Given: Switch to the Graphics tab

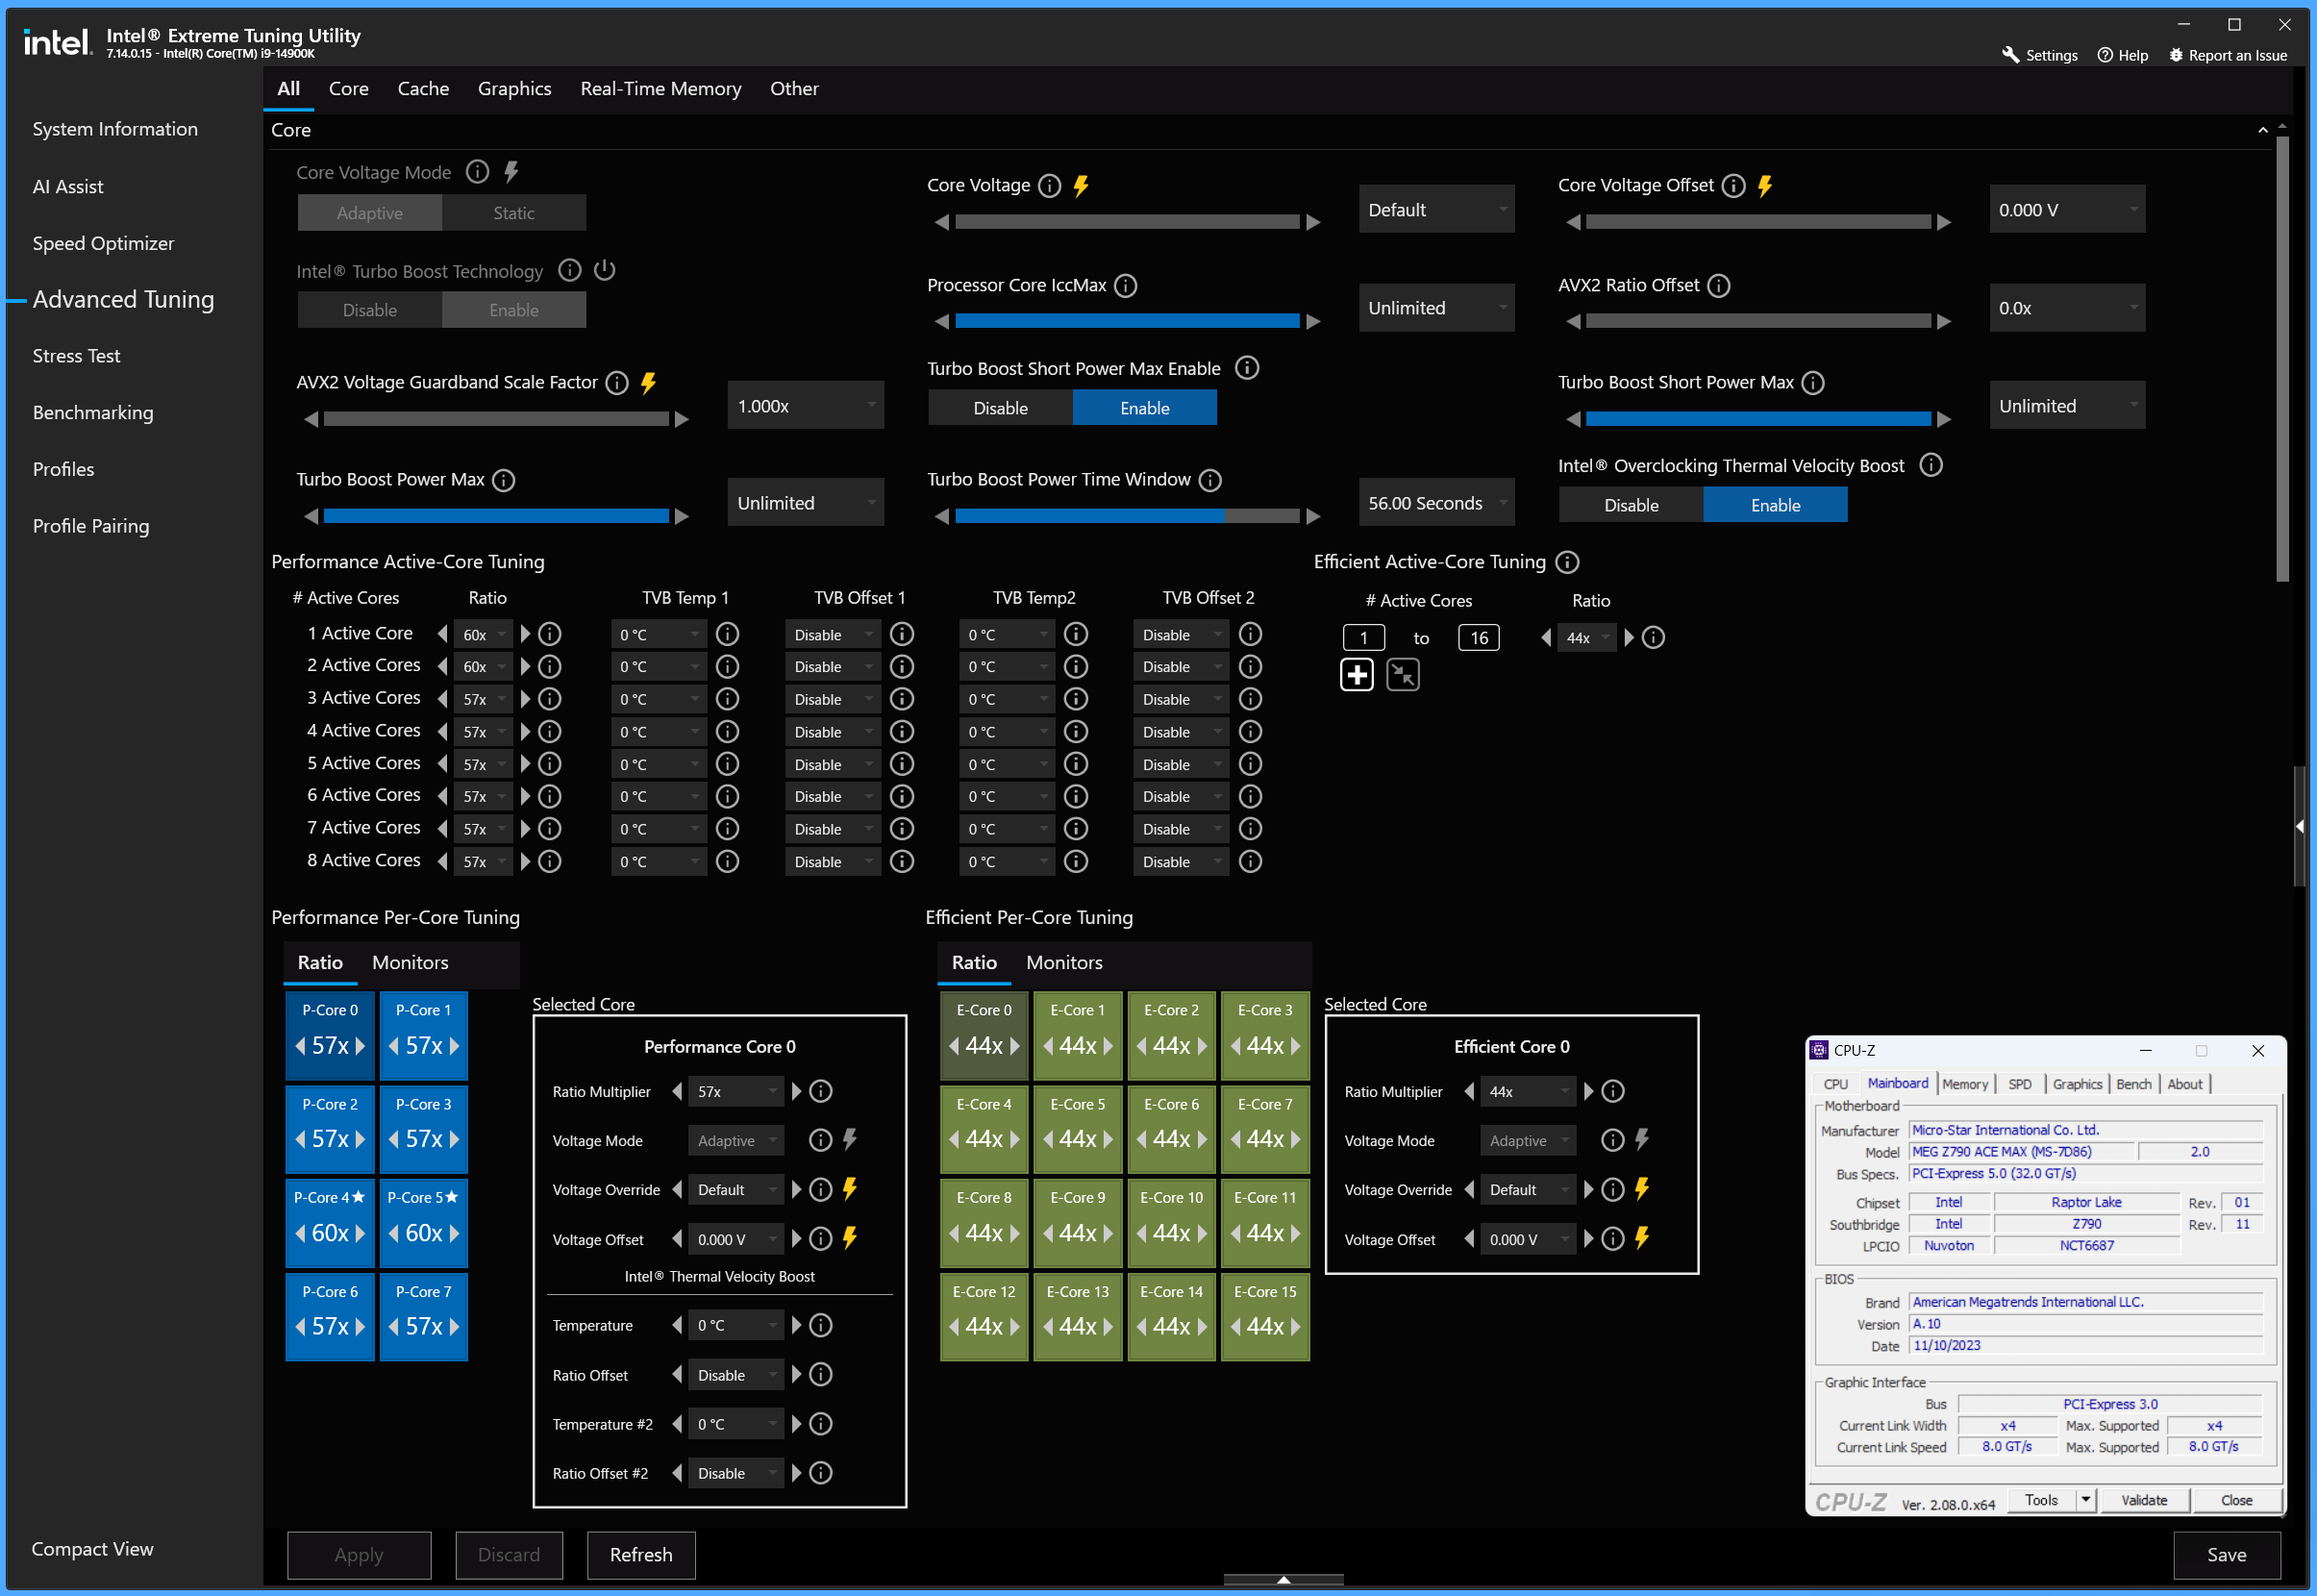Looking at the screenshot, I should click(x=514, y=88).
